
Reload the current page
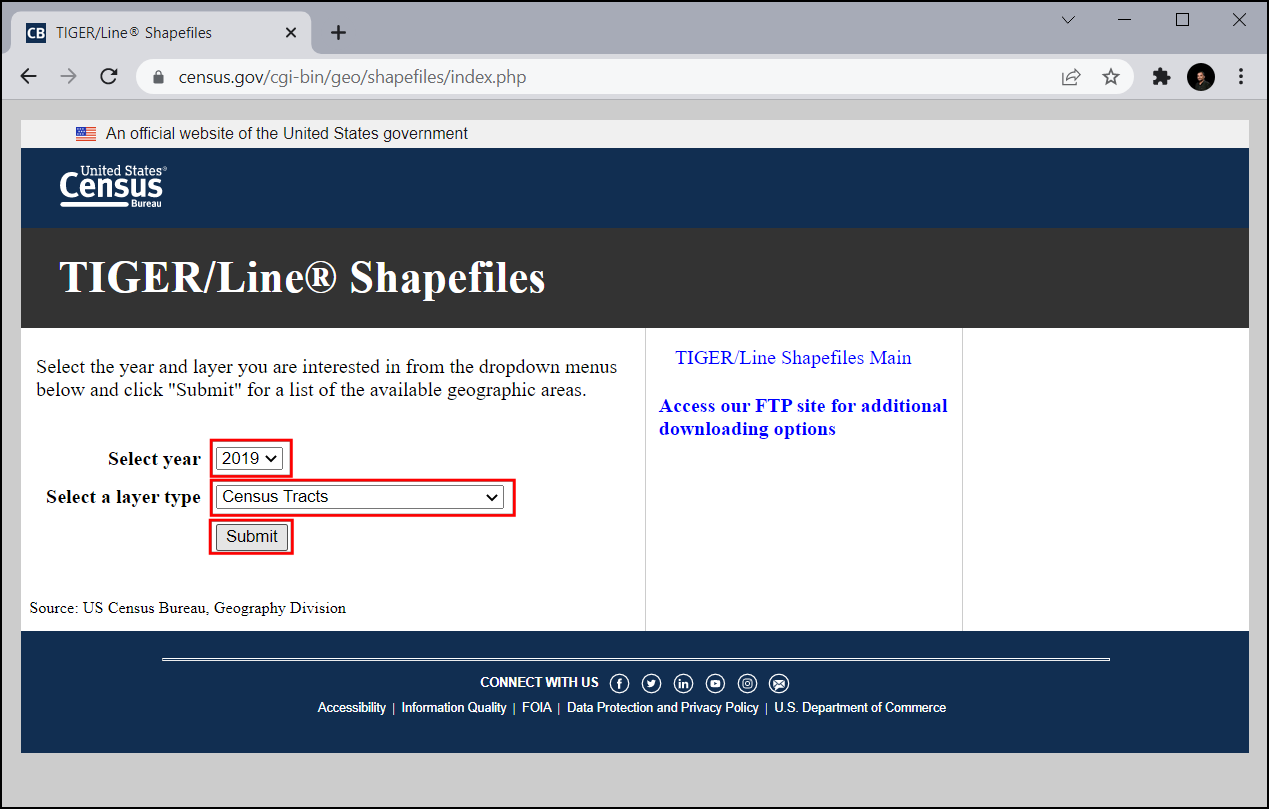pyautogui.click(x=109, y=77)
